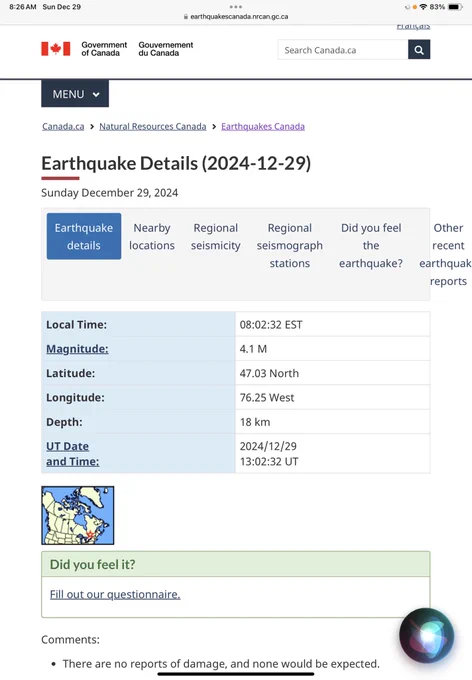Select the 47.03 North latitude value
Viewport: 472px width, 680px height.
tap(269, 373)
